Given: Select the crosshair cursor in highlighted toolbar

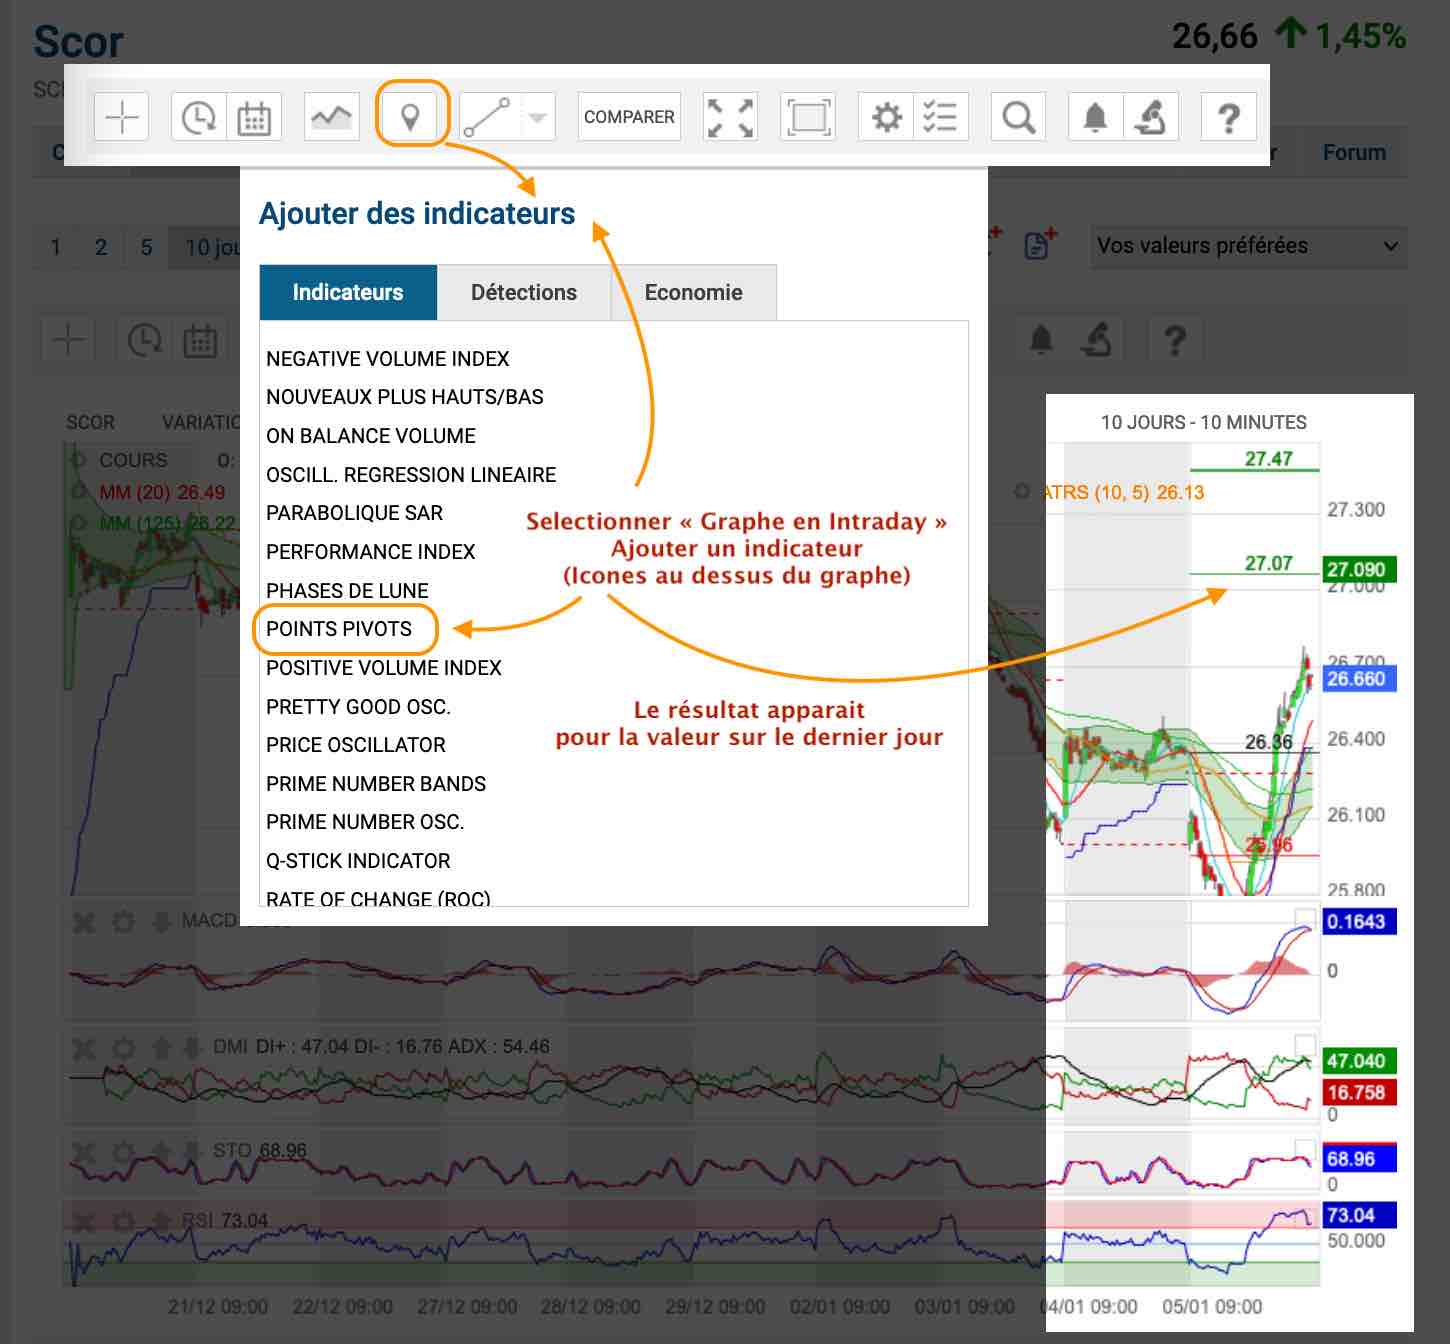Looking at the screenshot, I should pos(121,117).
